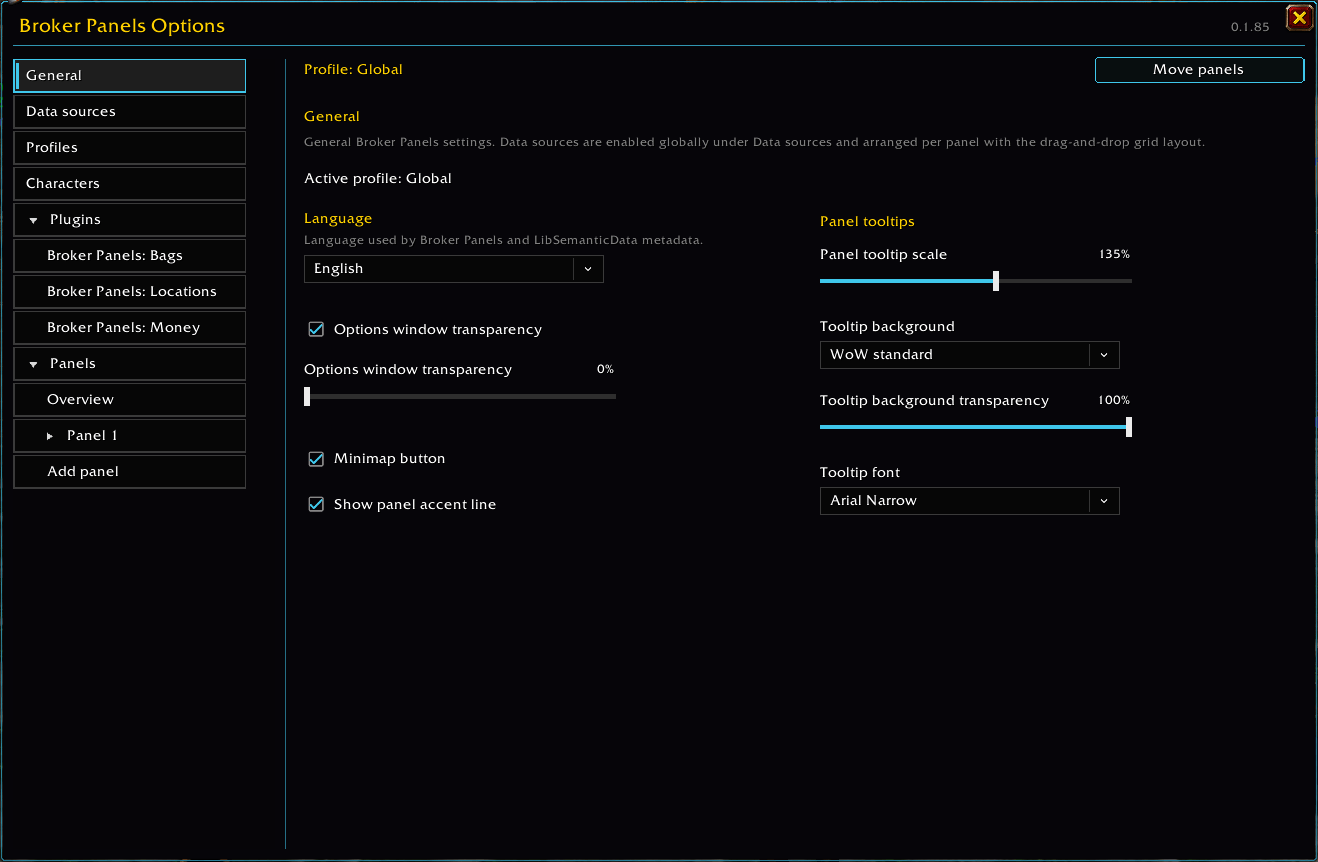Select Broker Panels: Money plugin
Screen dimensions: 1318x862
(x=130, y=327)
